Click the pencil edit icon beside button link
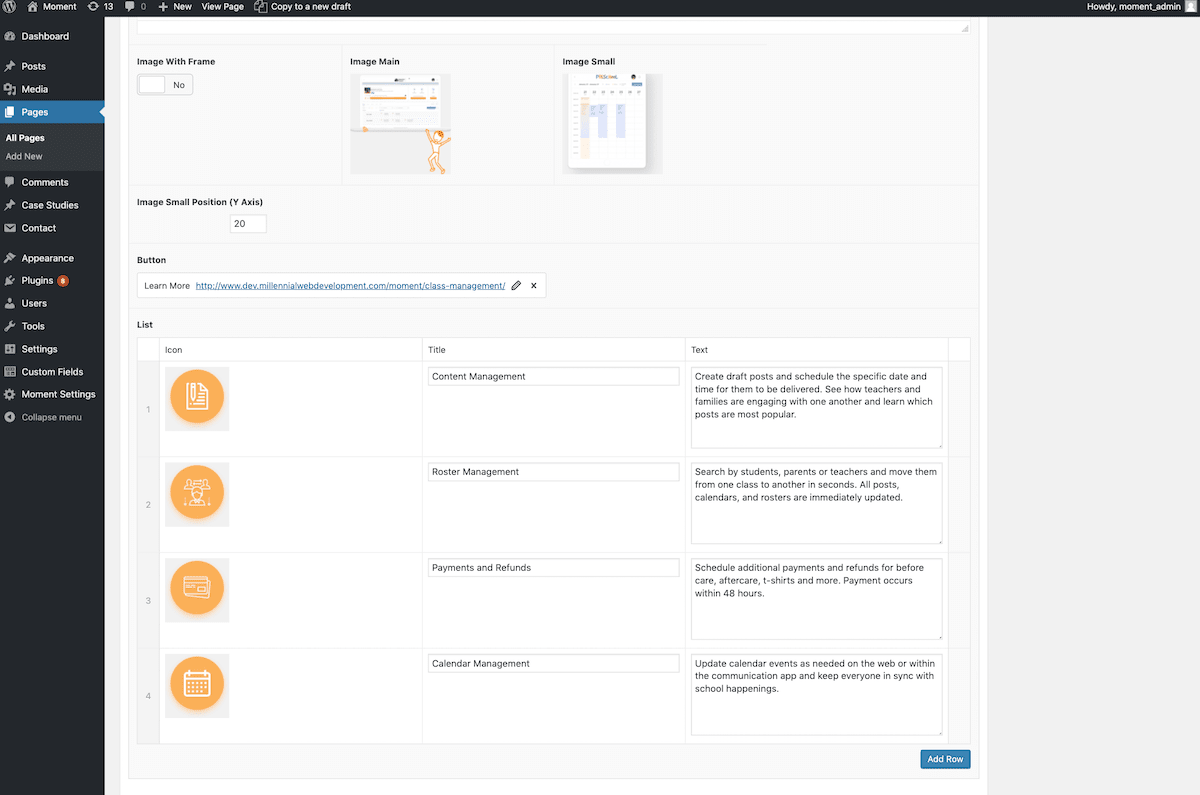 click(516, 286)
